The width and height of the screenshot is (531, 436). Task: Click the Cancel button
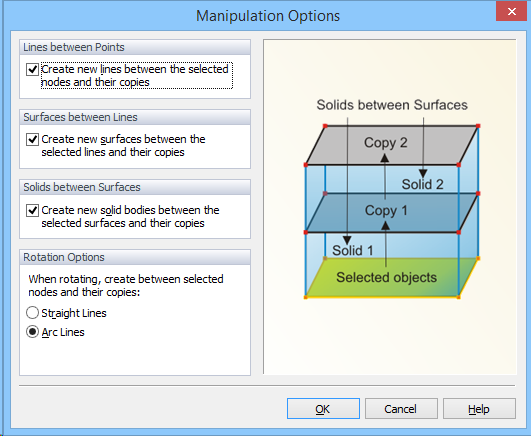[x=401, y=409]
